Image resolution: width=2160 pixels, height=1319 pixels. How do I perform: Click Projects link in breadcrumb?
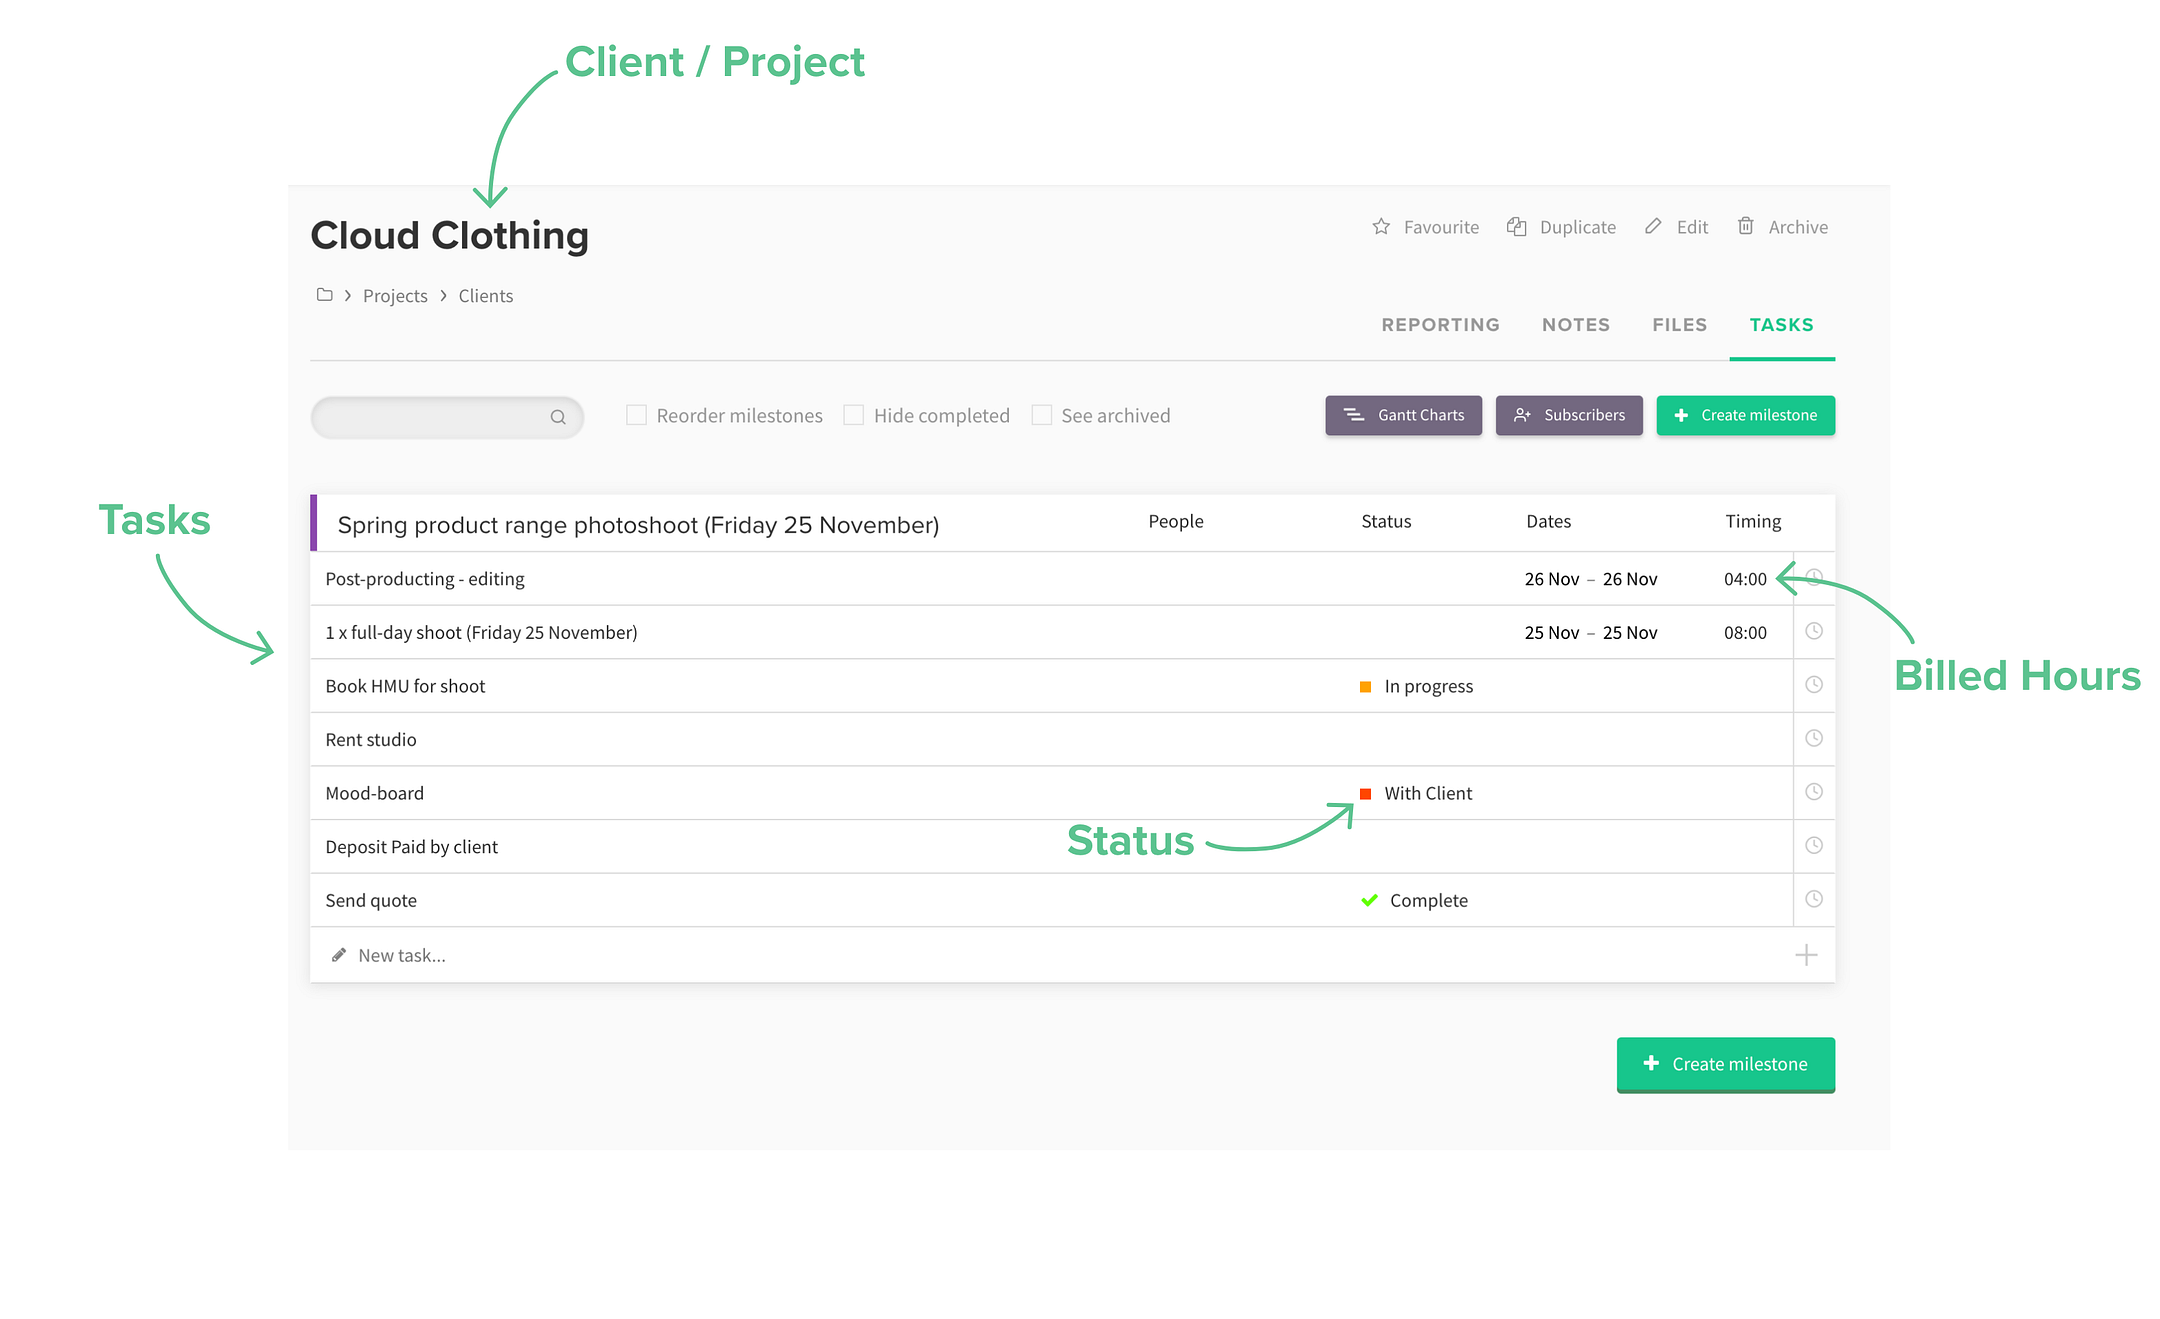click(395, 296)
